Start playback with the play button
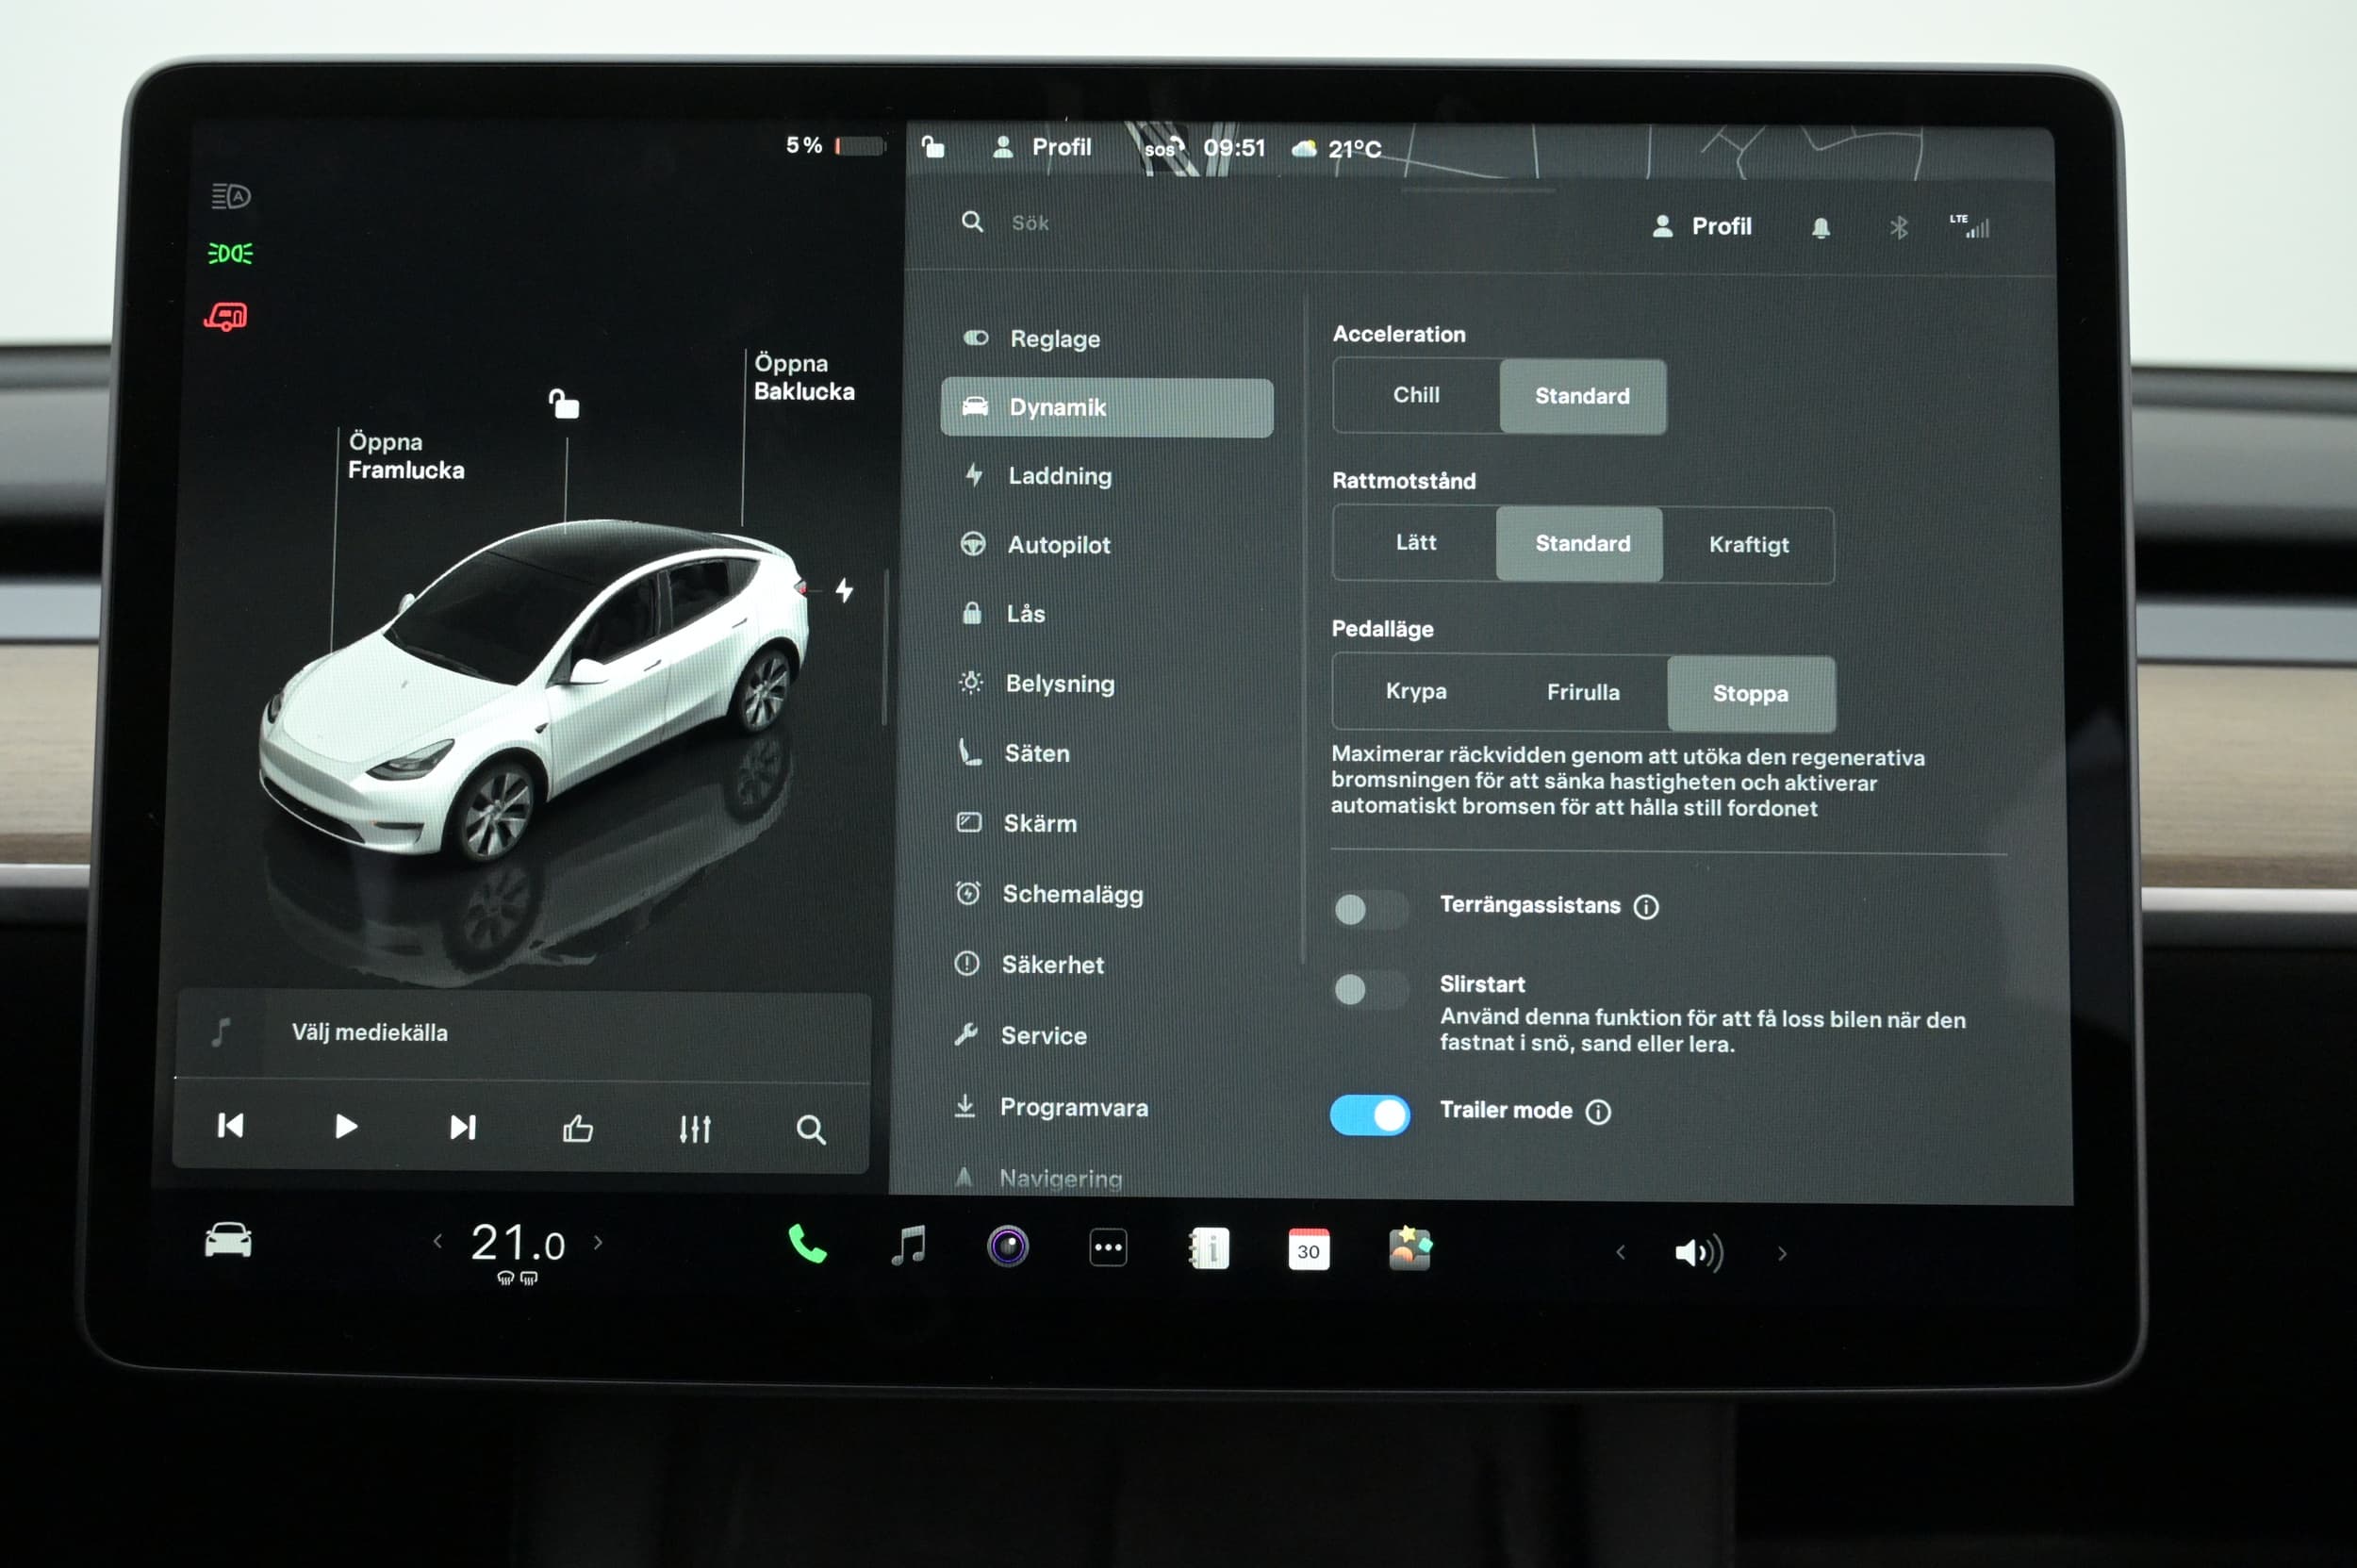The width and height of the screenshot is (2357, 1568). (x=346, y=1127)
